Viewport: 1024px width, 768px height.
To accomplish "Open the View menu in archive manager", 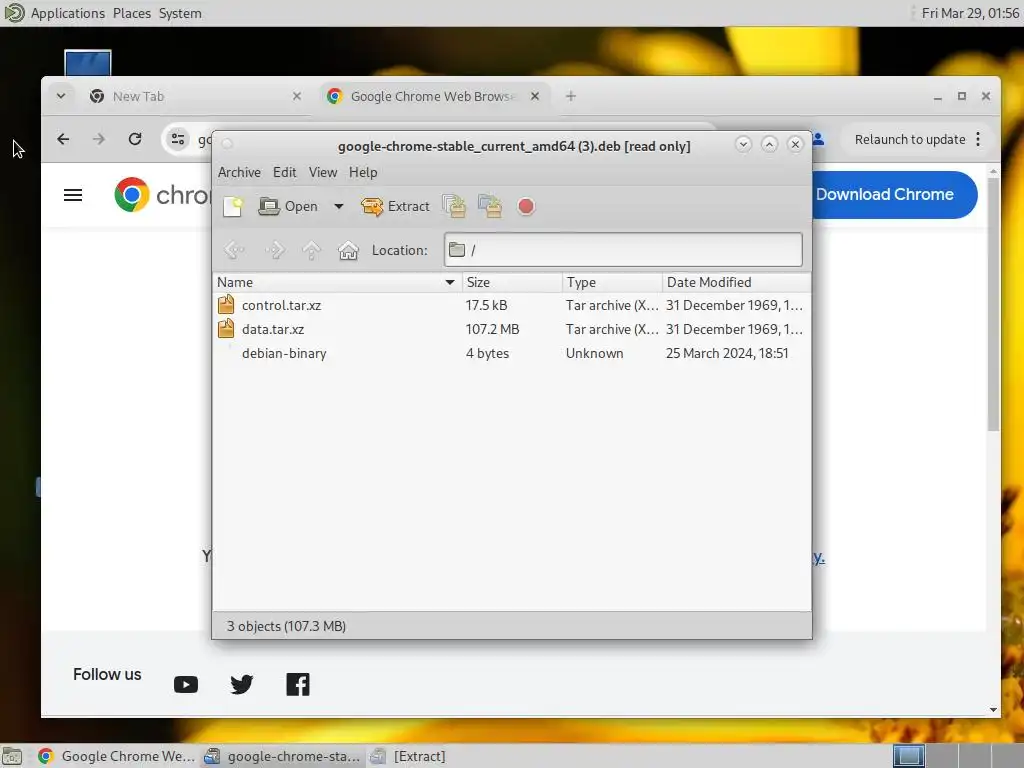I will point(323,172).
